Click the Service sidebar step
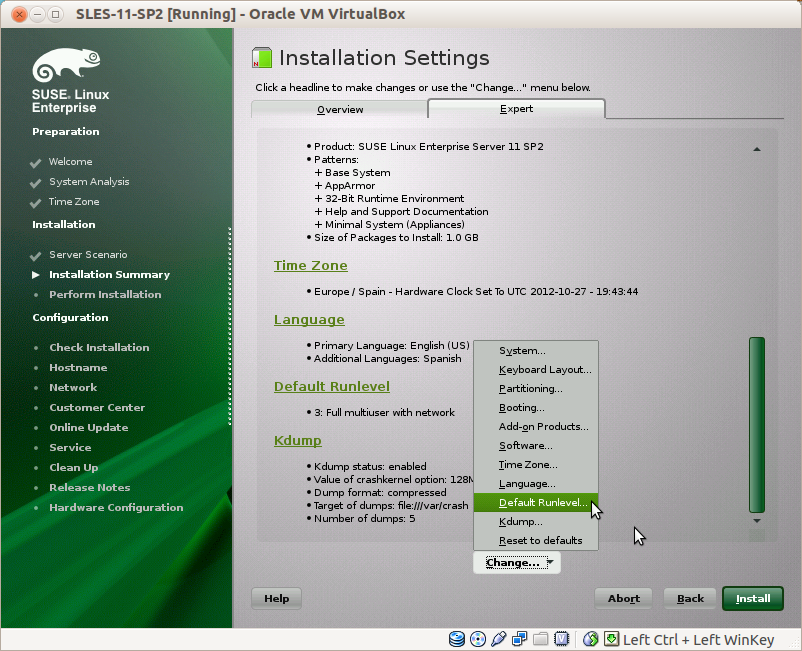The image size is (802, 651). [70, 447]
